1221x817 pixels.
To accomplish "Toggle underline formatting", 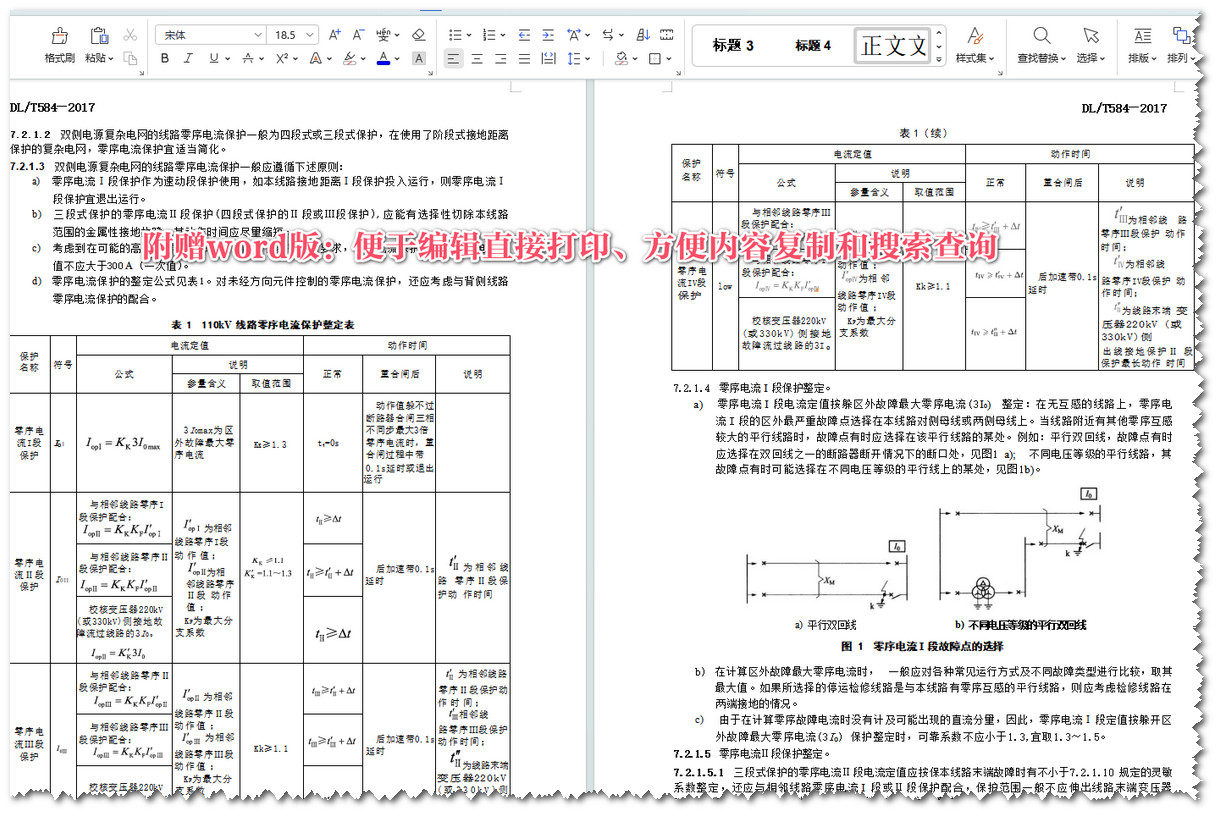I will click(x=213, y=58).
